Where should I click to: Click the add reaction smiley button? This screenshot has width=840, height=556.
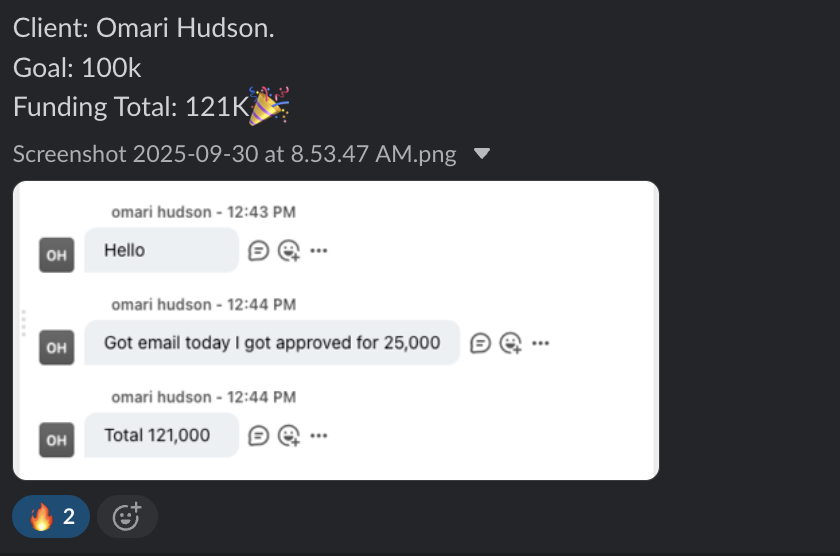click(128, 517)
